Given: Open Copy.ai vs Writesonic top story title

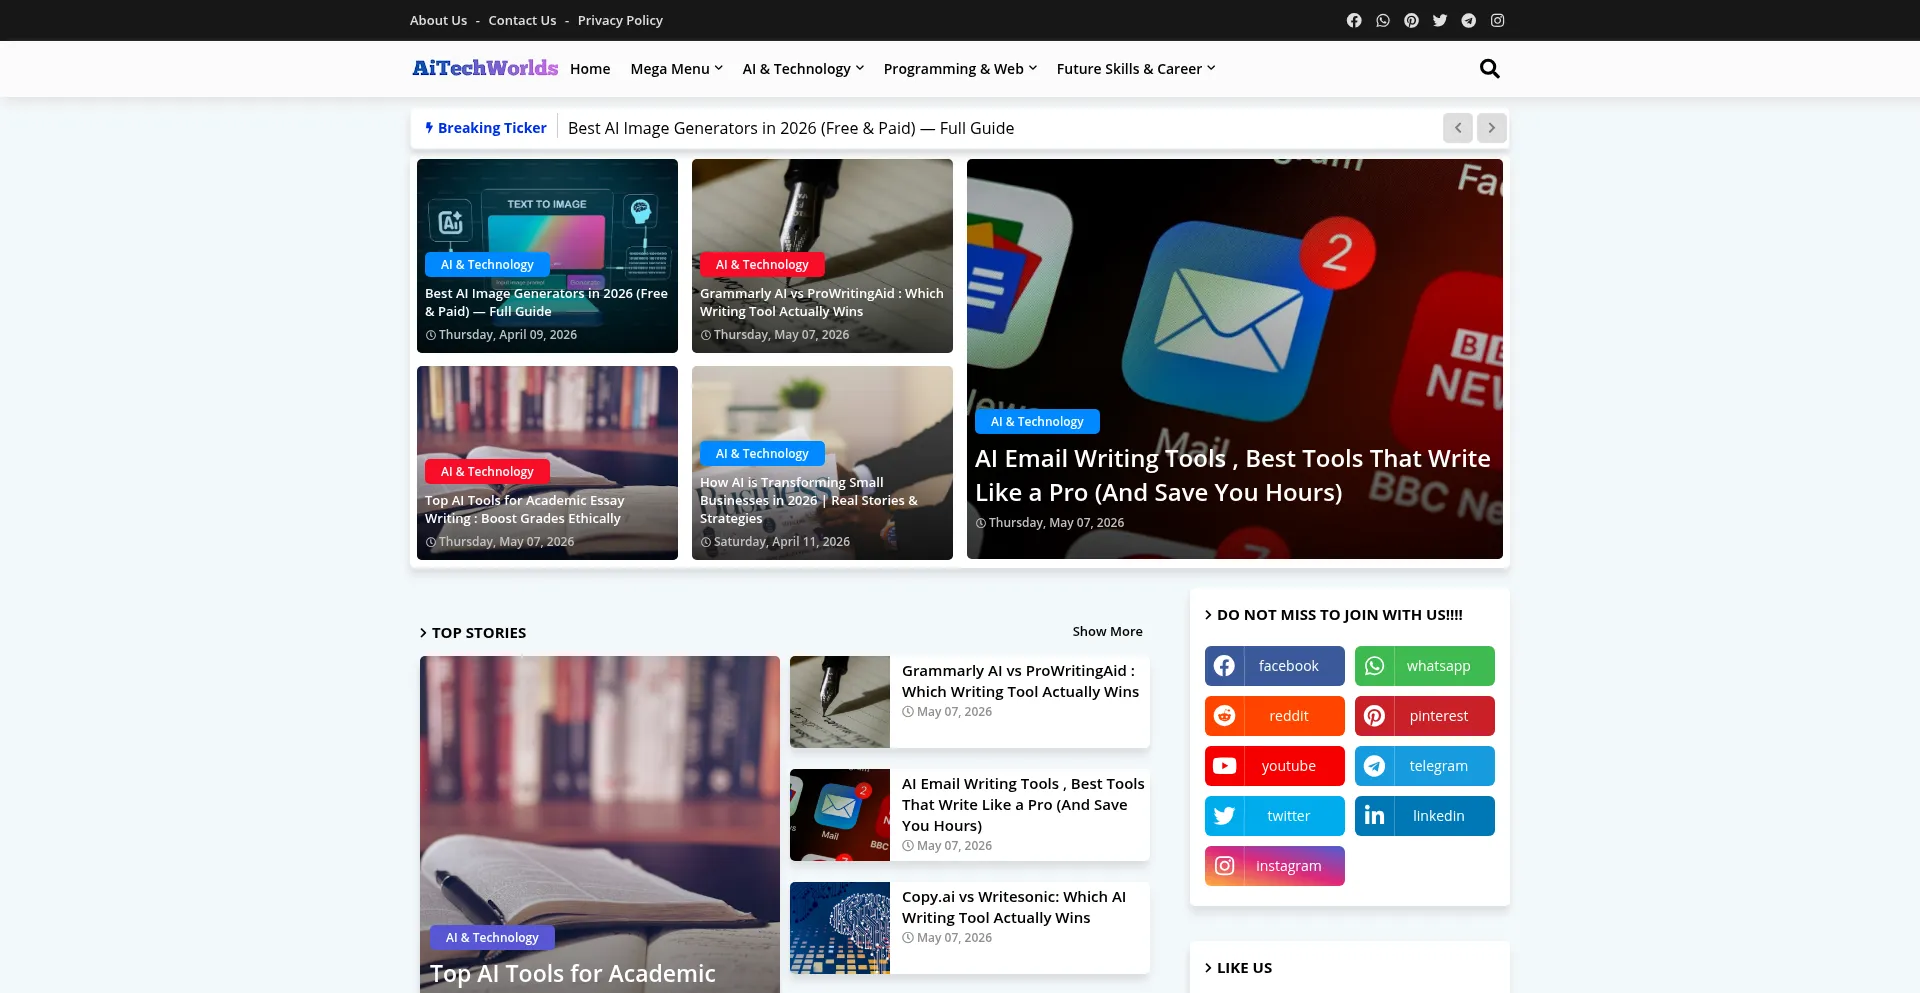Looking at the screenshot, I should pyautogui.click(x=1014, y=907).
